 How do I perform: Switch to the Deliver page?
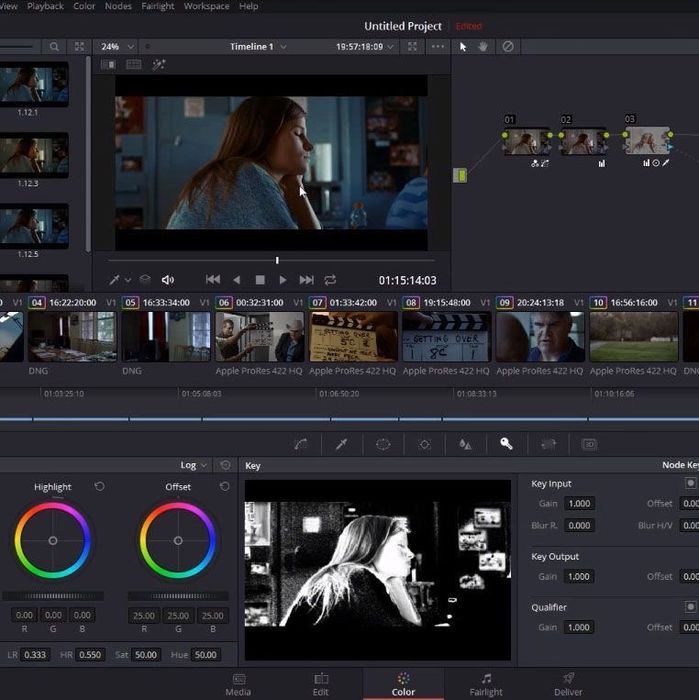pyautogui.click(x=568, y=685)
